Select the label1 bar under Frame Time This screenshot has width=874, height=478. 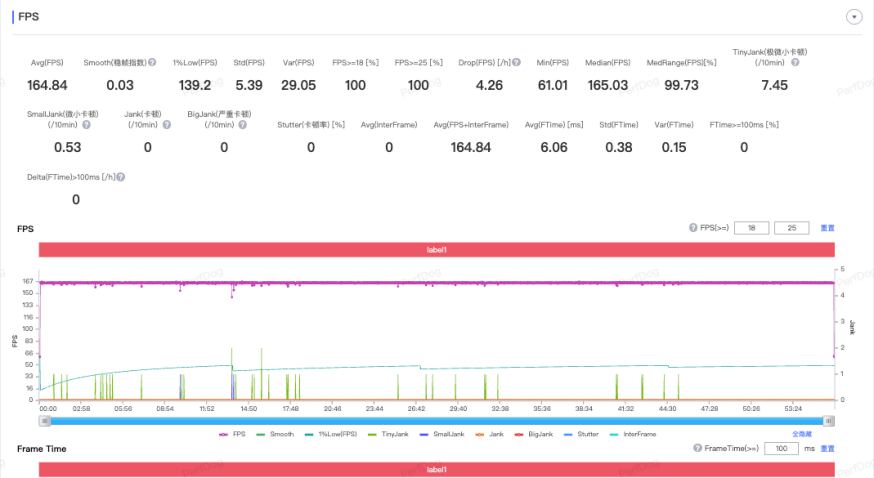436,470
